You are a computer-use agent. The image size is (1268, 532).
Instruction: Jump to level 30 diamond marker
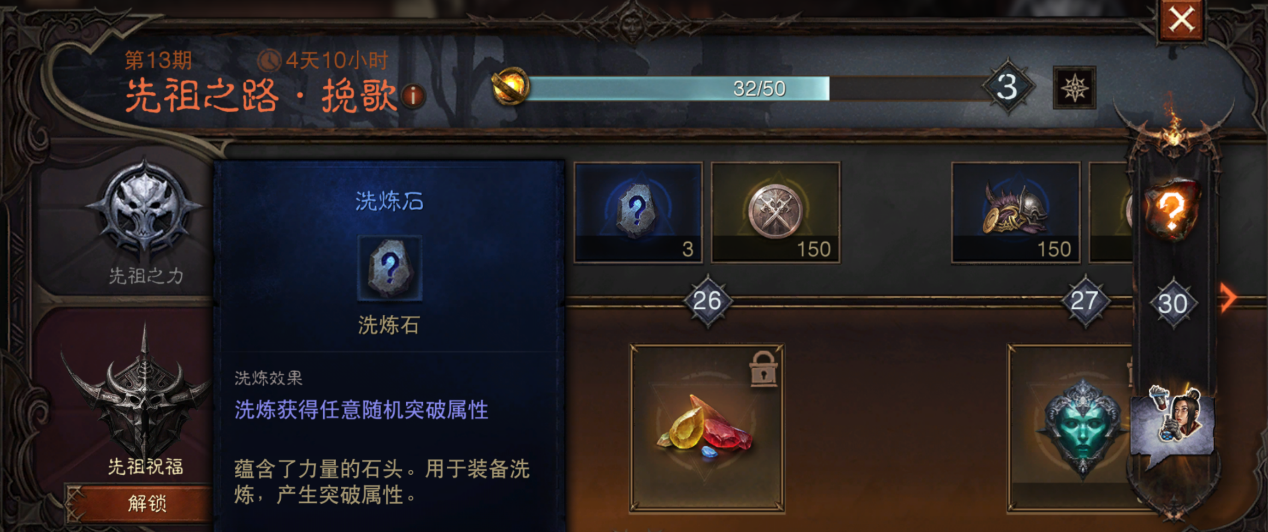[1172, 302]
